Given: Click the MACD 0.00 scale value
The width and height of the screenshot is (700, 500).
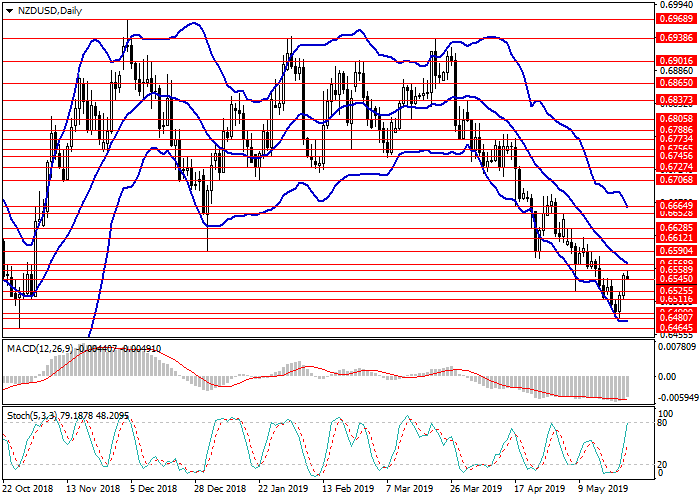Looking at the screenshot, I should pos(667,377).
